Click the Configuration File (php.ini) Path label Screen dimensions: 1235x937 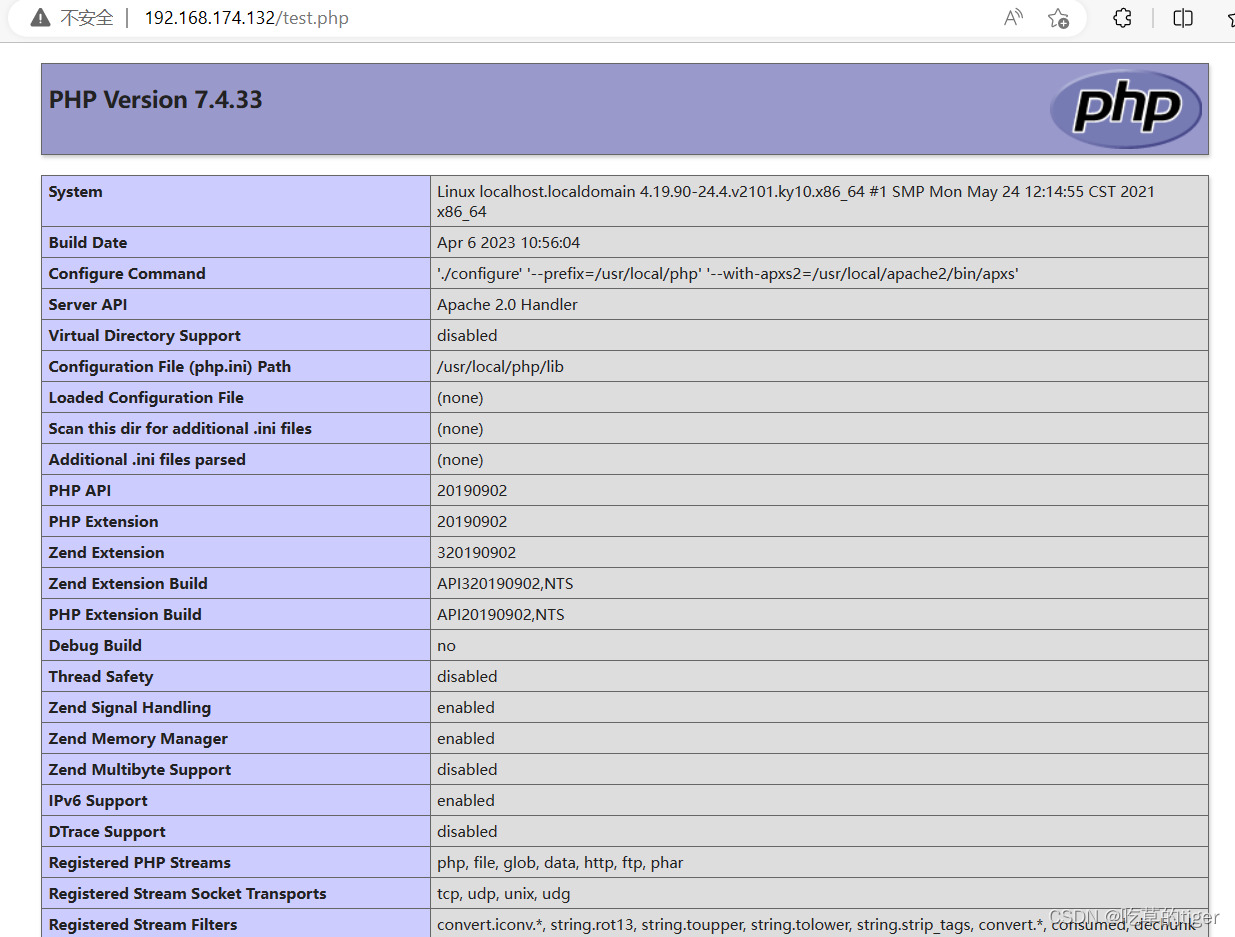point(170,366)
